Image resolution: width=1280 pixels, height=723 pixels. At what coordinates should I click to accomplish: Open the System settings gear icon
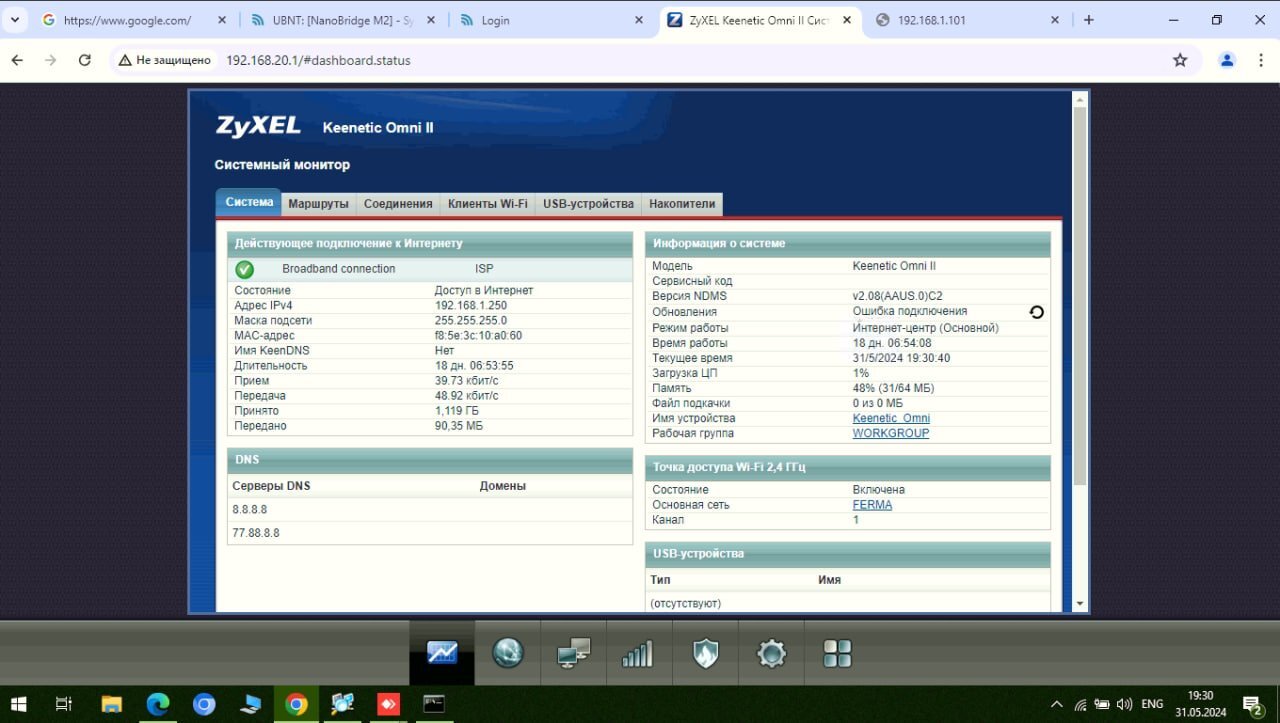771,653
